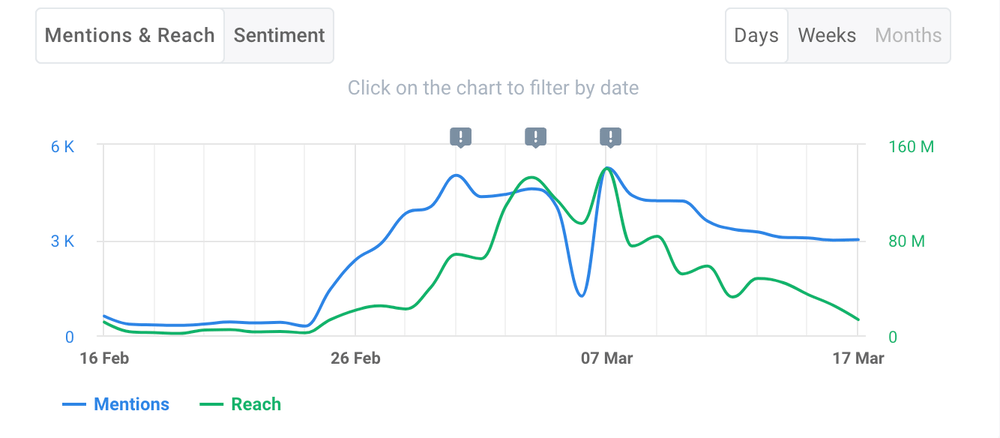The width and height of the screenshot is (1000, 438).
Task: Toggle the Reach series label in legend
Action: pyautogui.click(x=256, y=405)
